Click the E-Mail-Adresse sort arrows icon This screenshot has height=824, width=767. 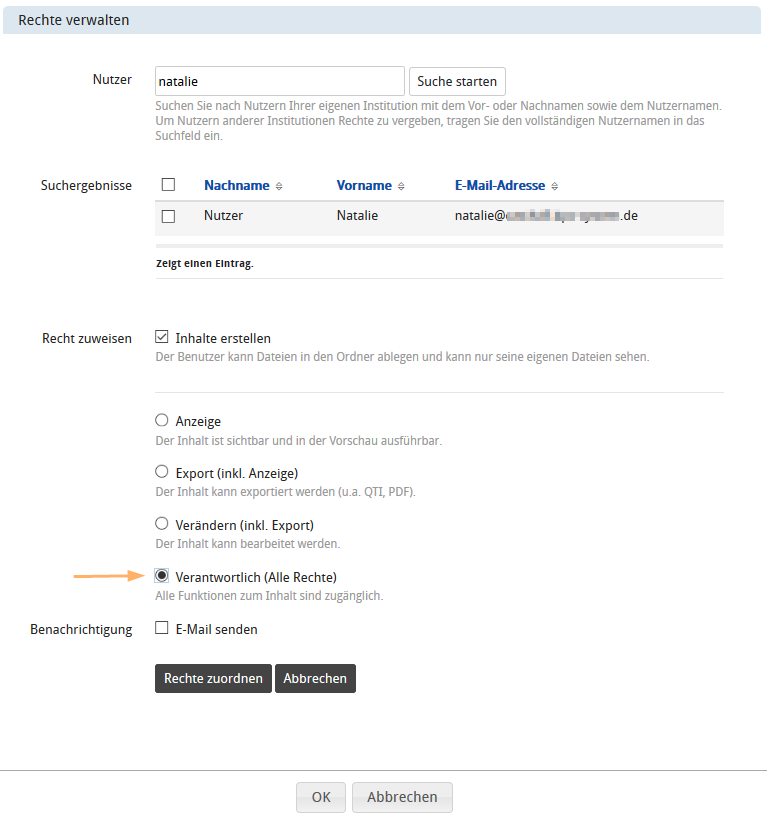click(555, 186)
